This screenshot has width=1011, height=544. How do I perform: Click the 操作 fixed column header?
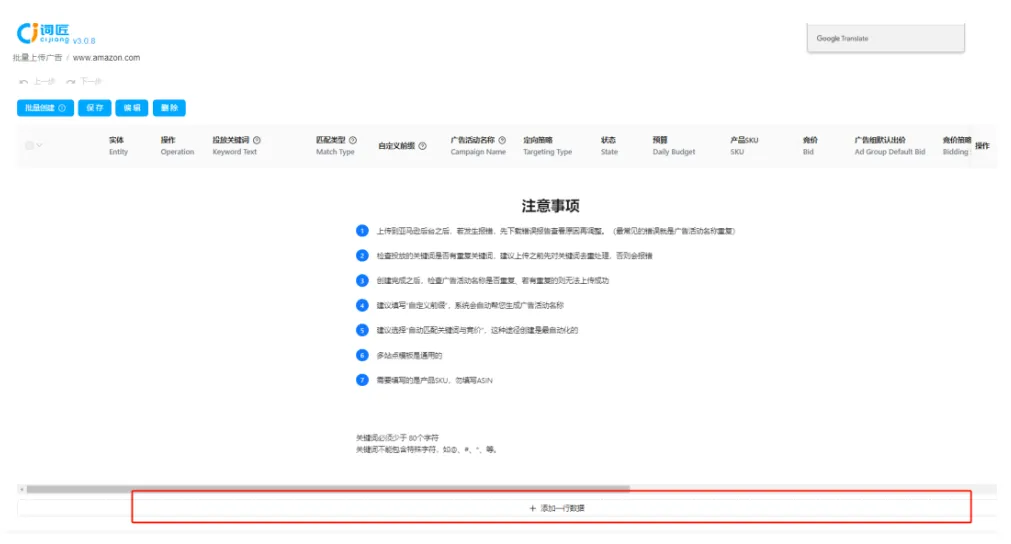pos(982,146)
